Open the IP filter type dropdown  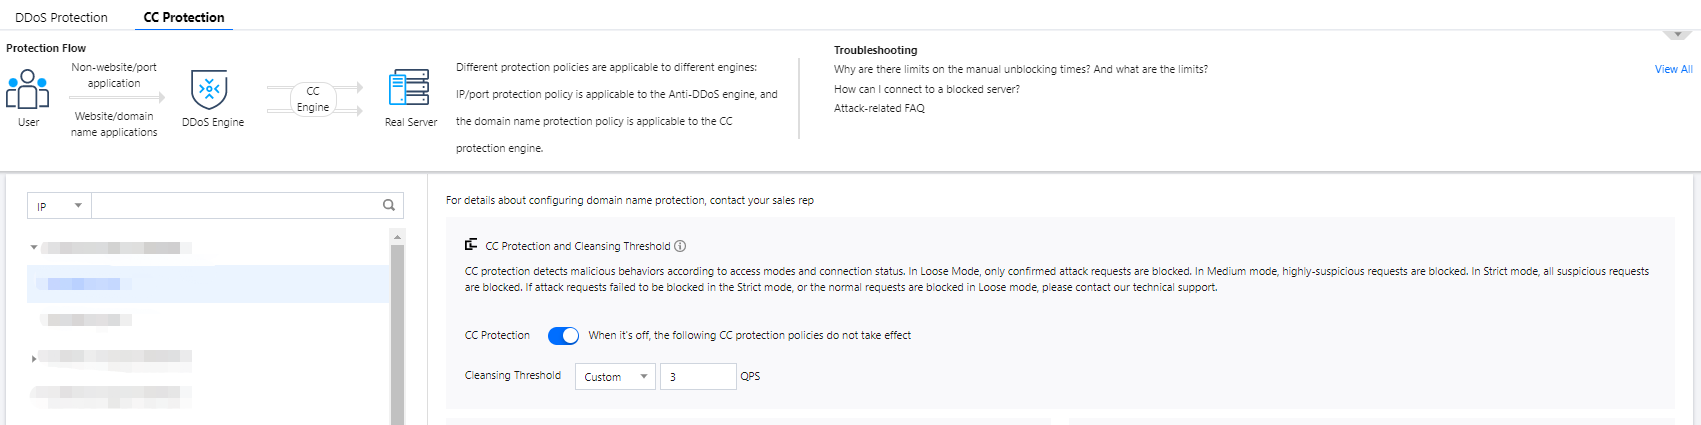tap(59, 206)
